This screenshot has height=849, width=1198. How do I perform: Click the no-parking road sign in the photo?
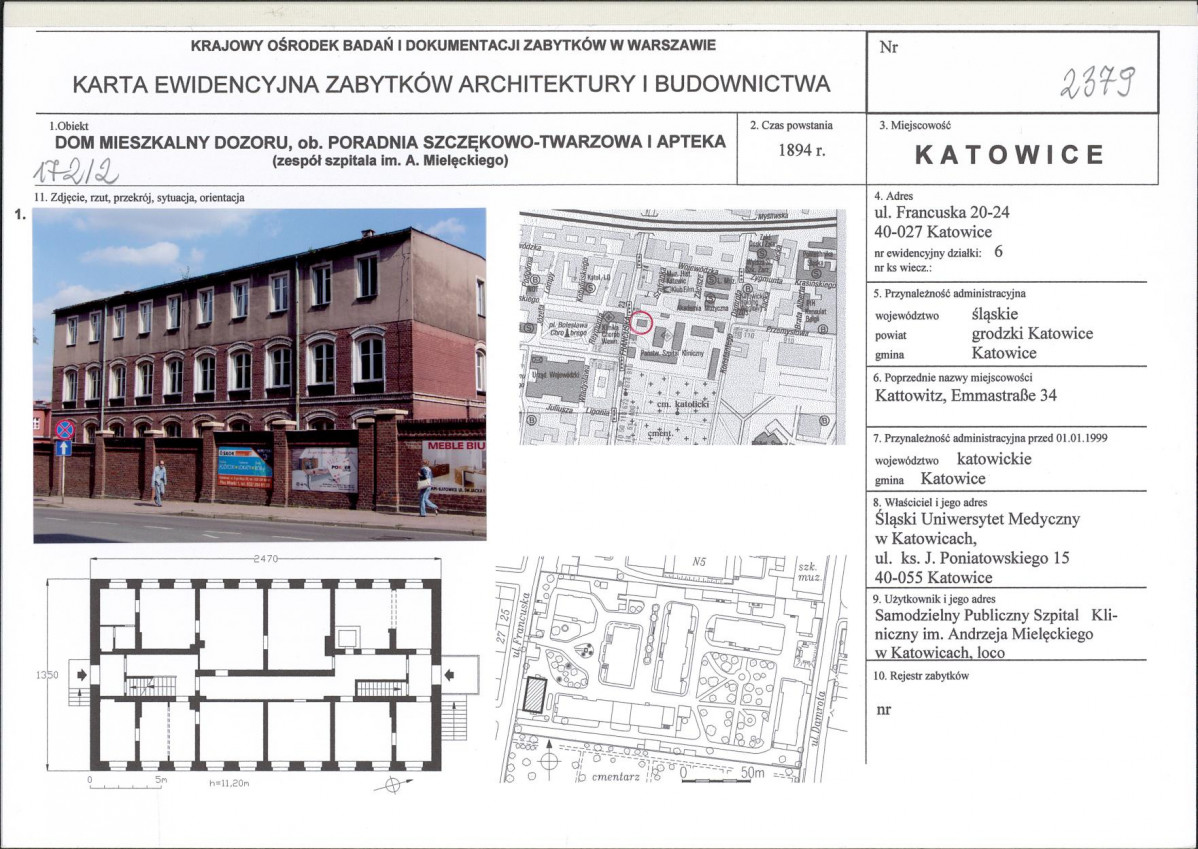[64, 430]
